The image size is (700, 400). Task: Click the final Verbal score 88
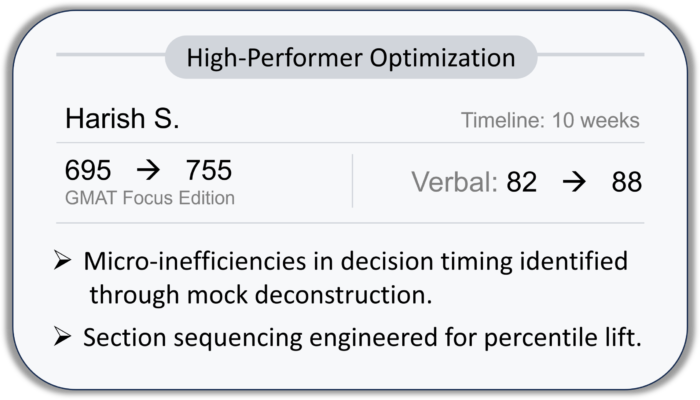tap(624, 183)
